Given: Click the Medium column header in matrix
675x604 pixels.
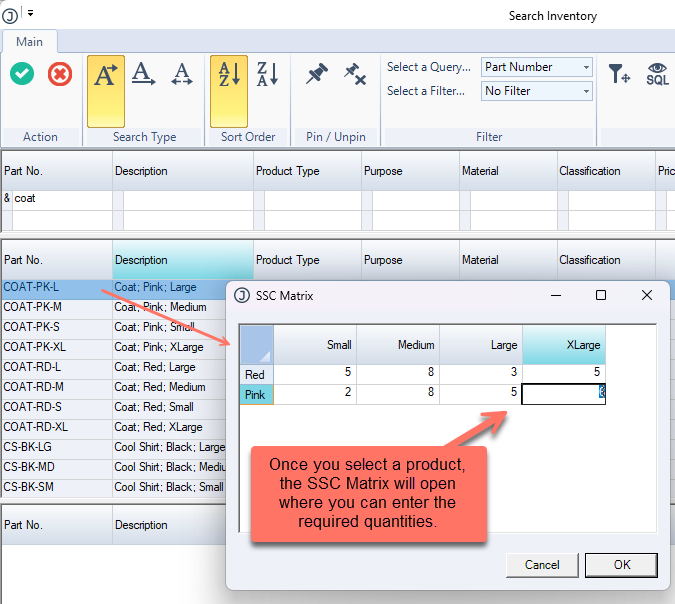Looking at the screenshot, I should click(x=398, y=345).
